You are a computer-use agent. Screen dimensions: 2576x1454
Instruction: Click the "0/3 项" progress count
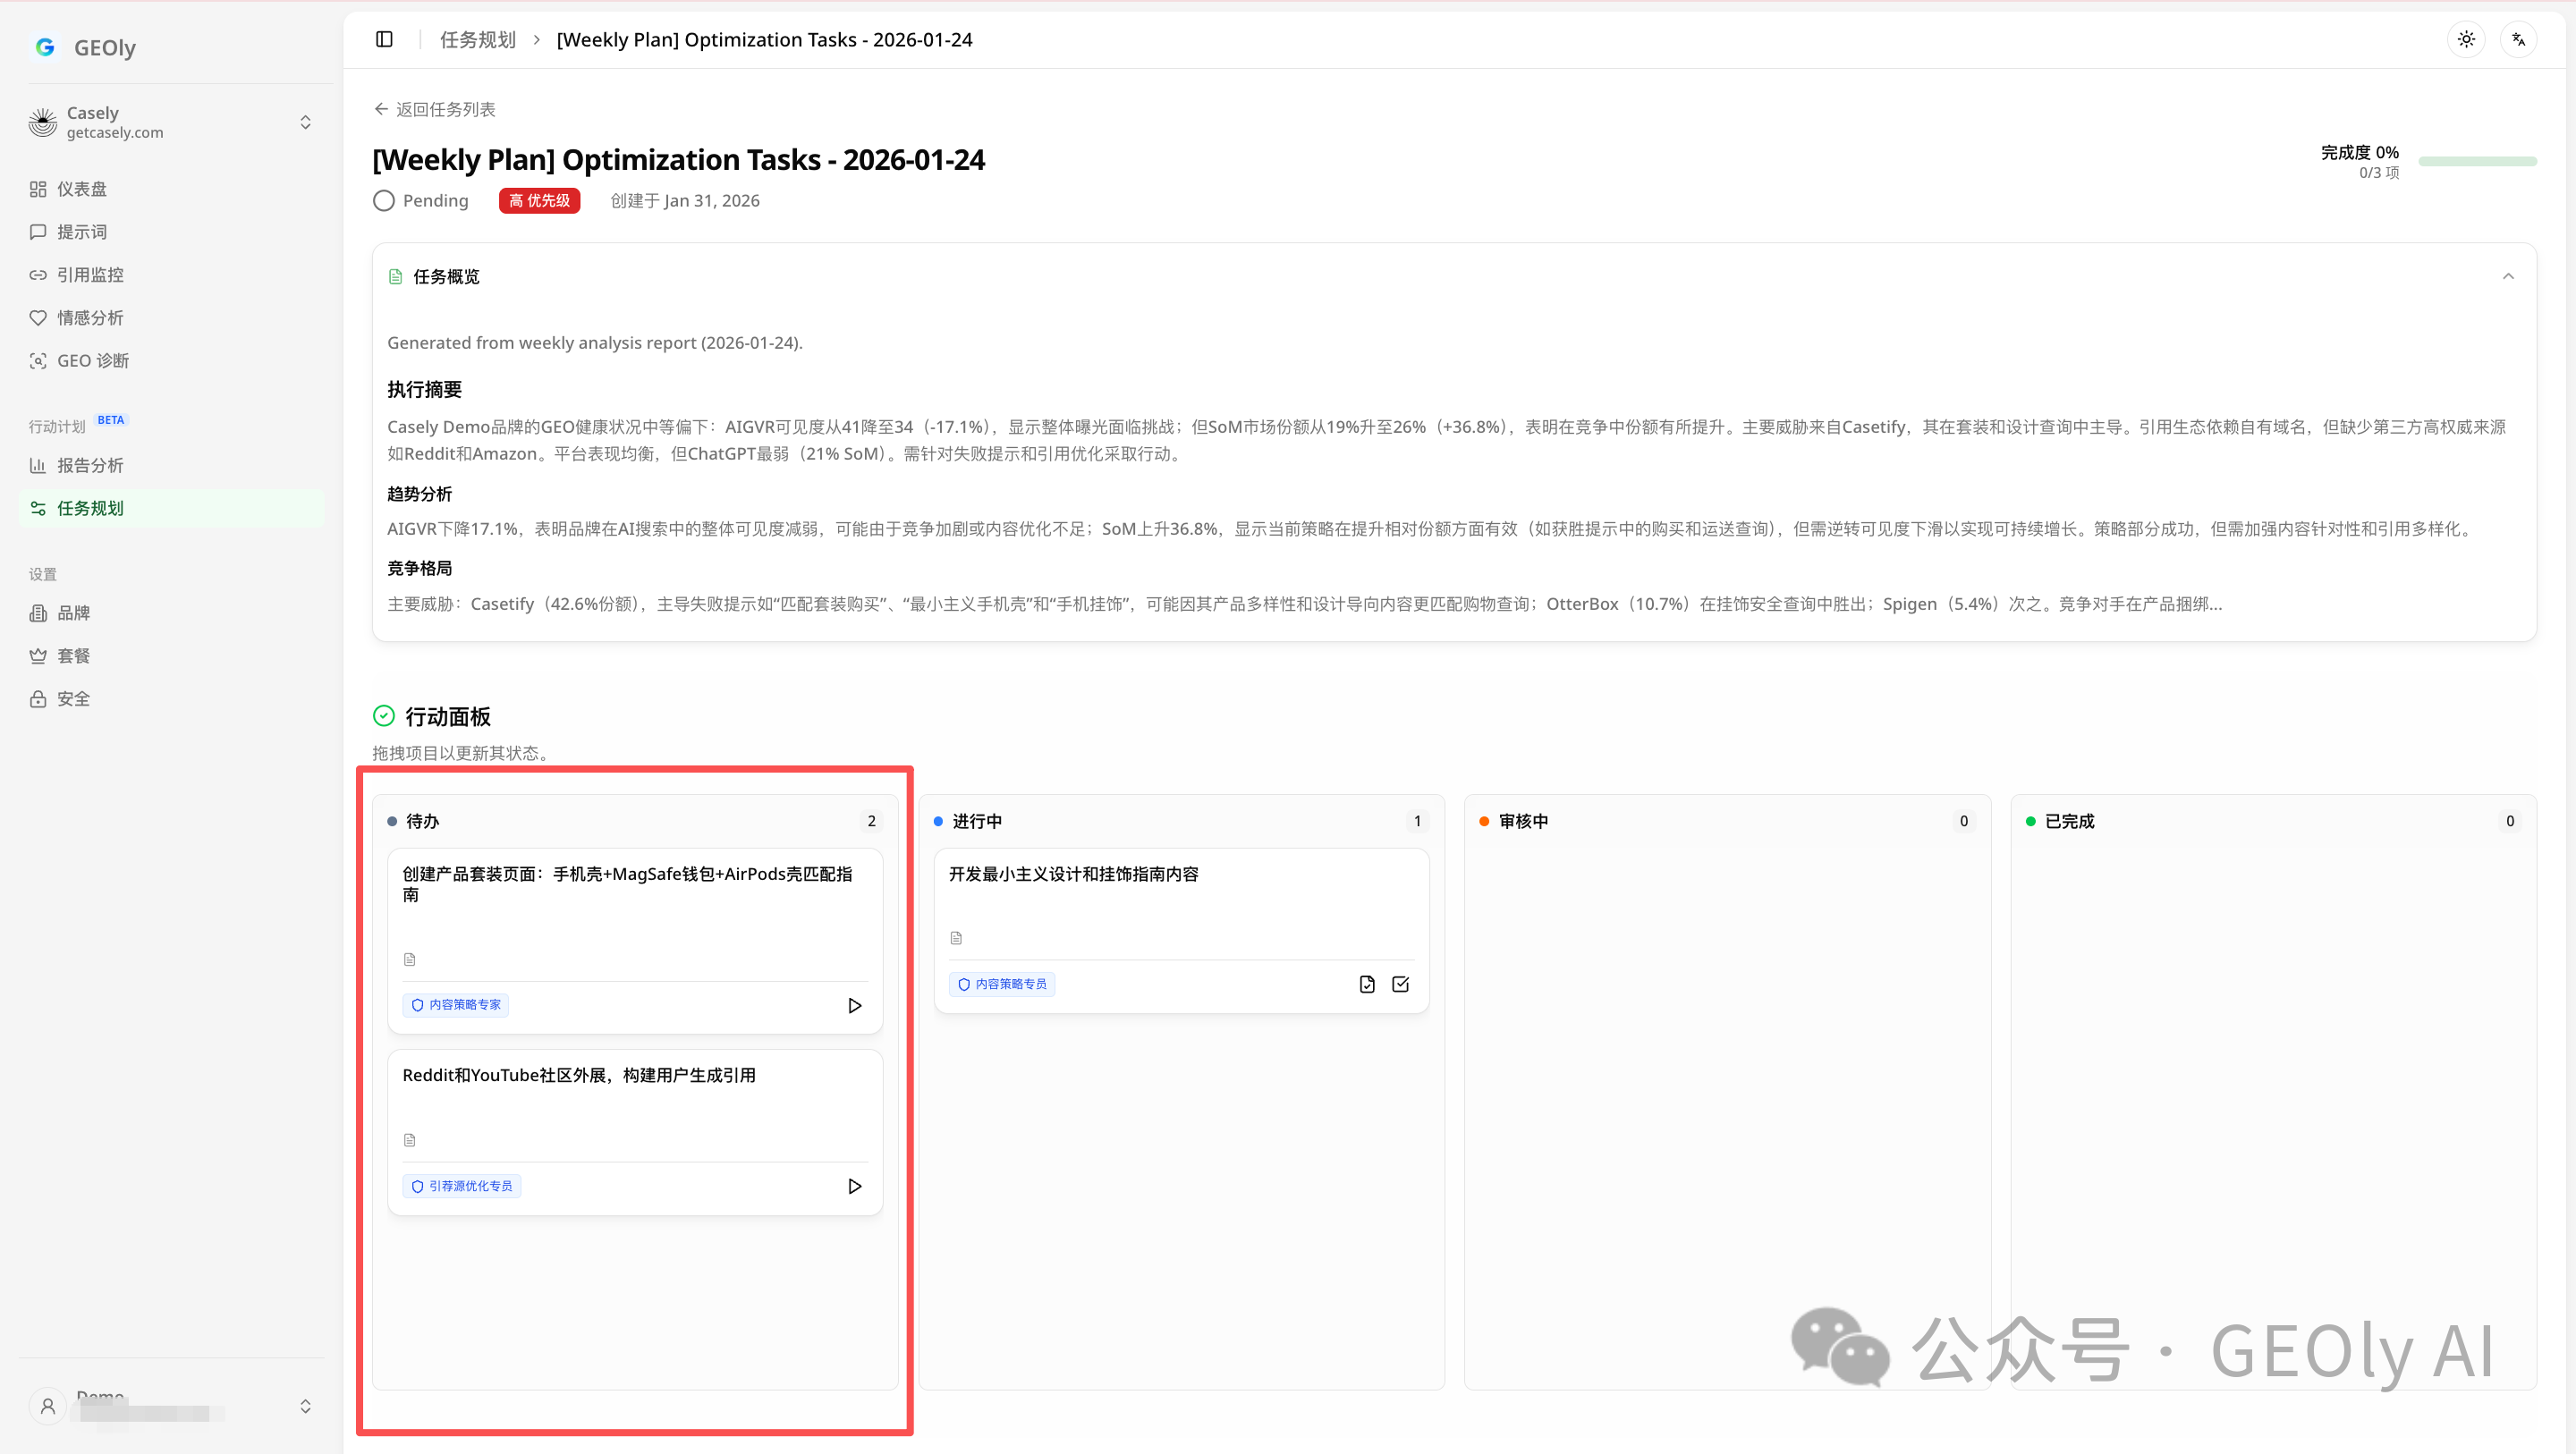(x=2379, y=173)
